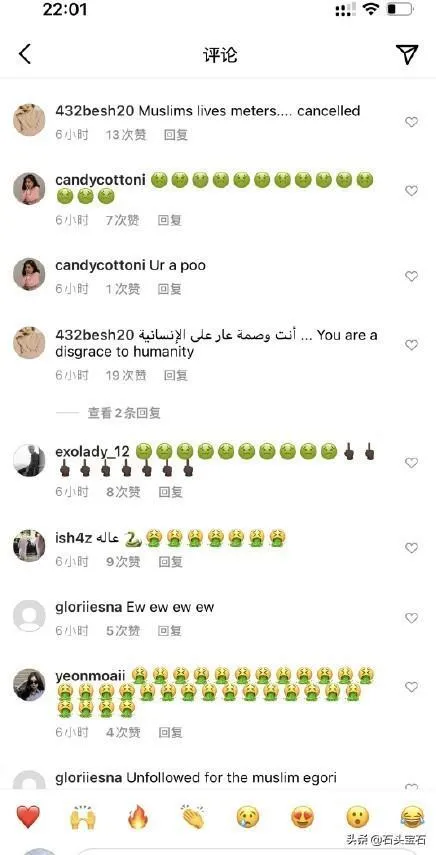Insert the laughing tears emoji

[x=413, y=817]
